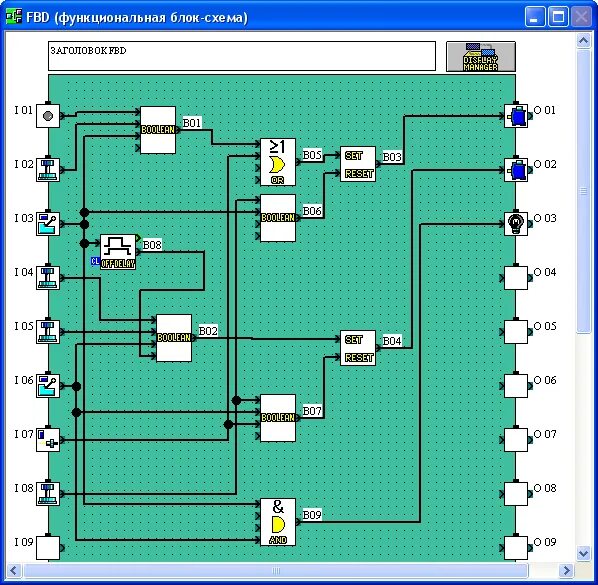Screen dimensions: 598x585
Task: Select input I 08 sensor icon
Action: coord(48,494)
